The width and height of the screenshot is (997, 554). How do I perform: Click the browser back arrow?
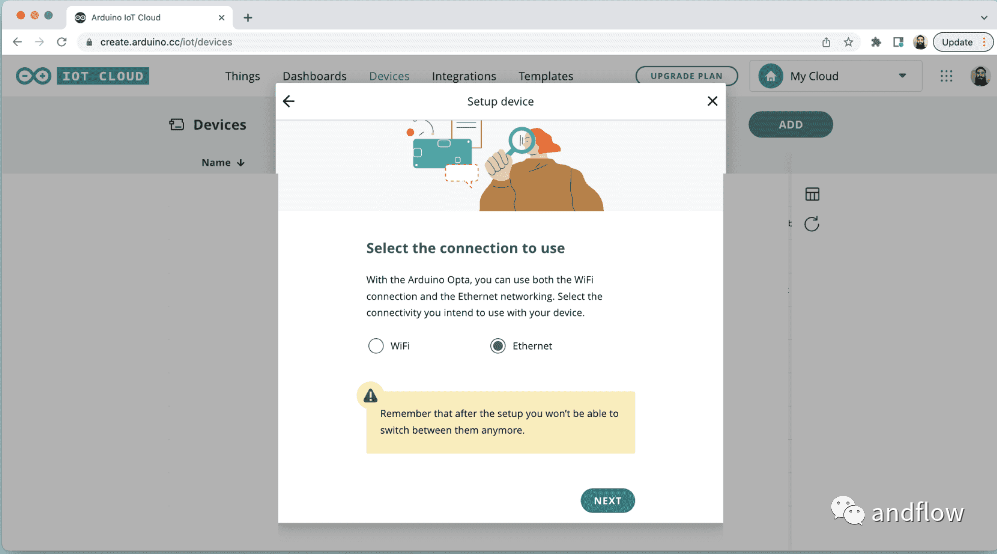(x=17, y=42)
